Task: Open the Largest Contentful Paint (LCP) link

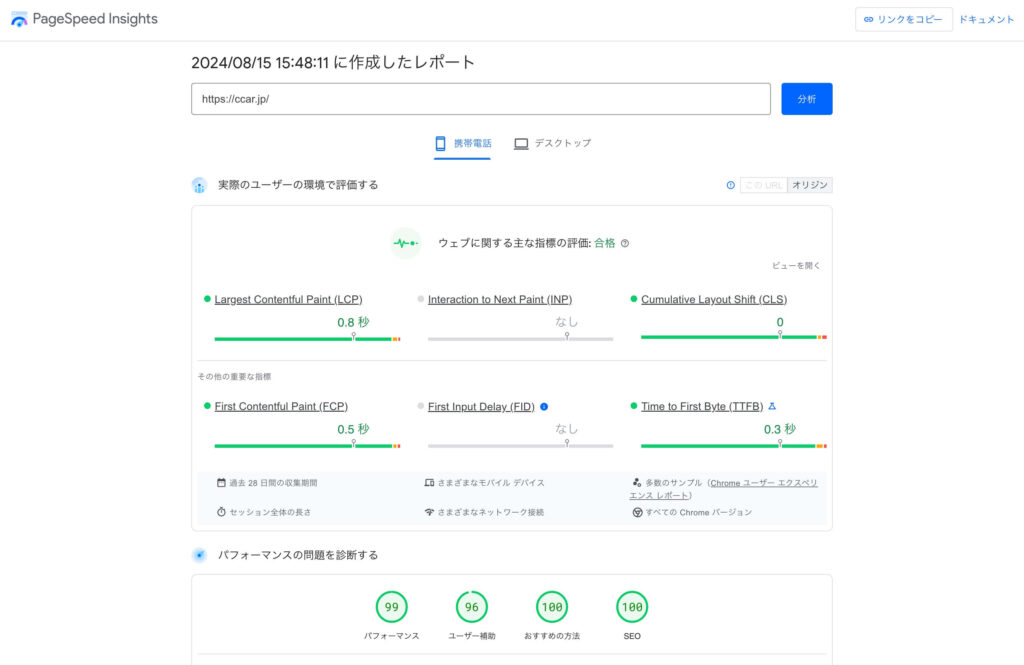Action: [288, 300]
